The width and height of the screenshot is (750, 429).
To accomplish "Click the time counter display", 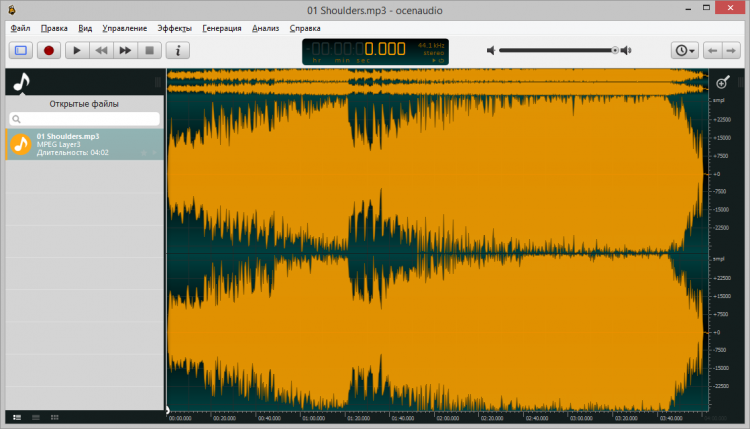I will point(375,52).
